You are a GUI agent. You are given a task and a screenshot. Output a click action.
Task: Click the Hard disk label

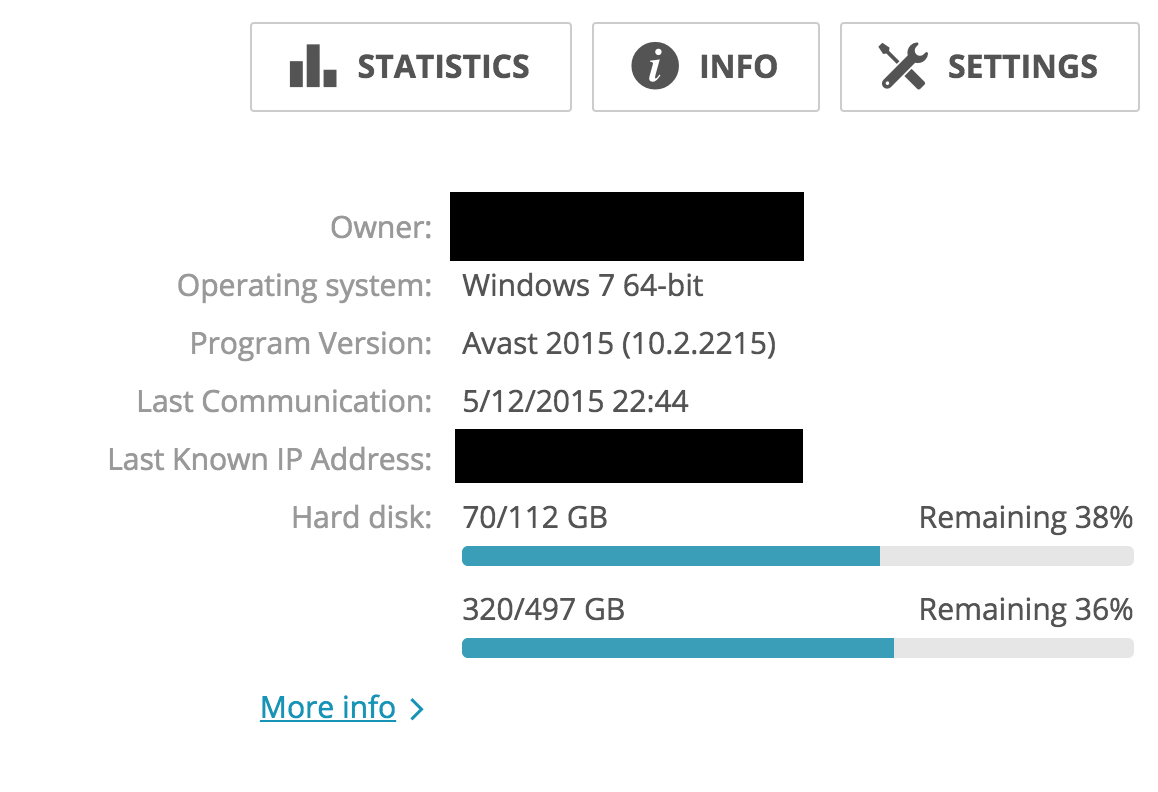point(362,517)
